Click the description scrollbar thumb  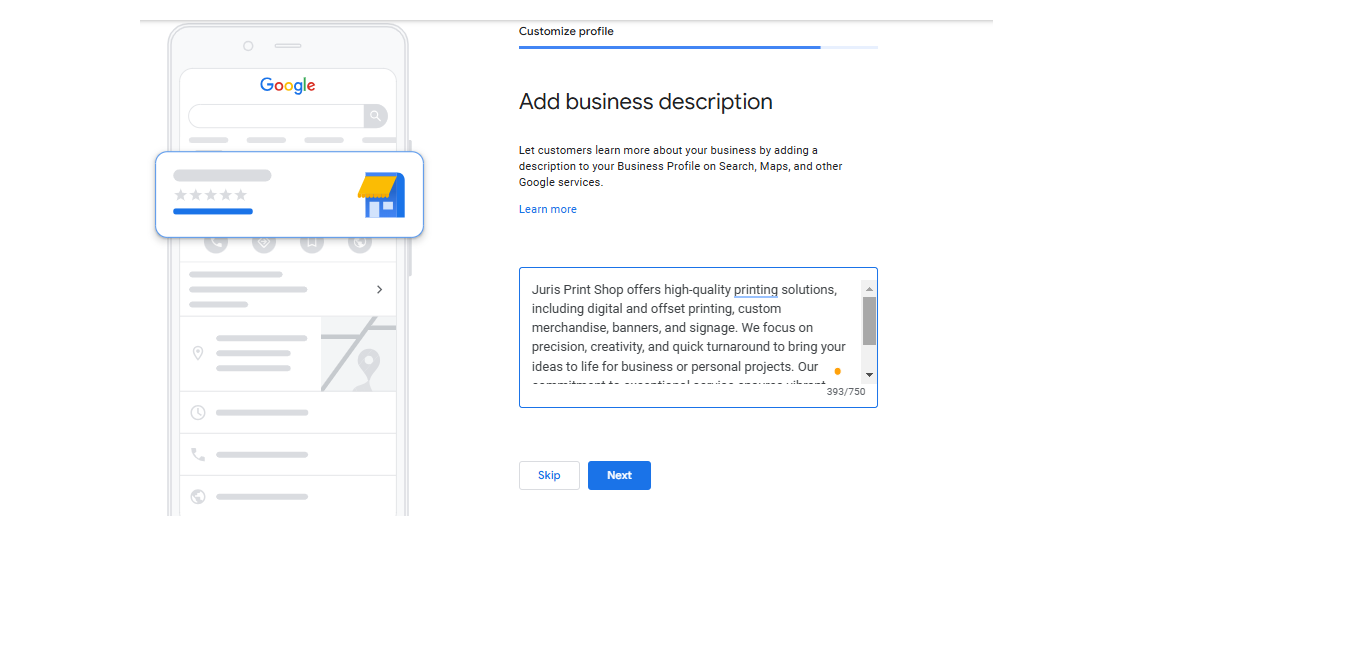tap(869, 321)
